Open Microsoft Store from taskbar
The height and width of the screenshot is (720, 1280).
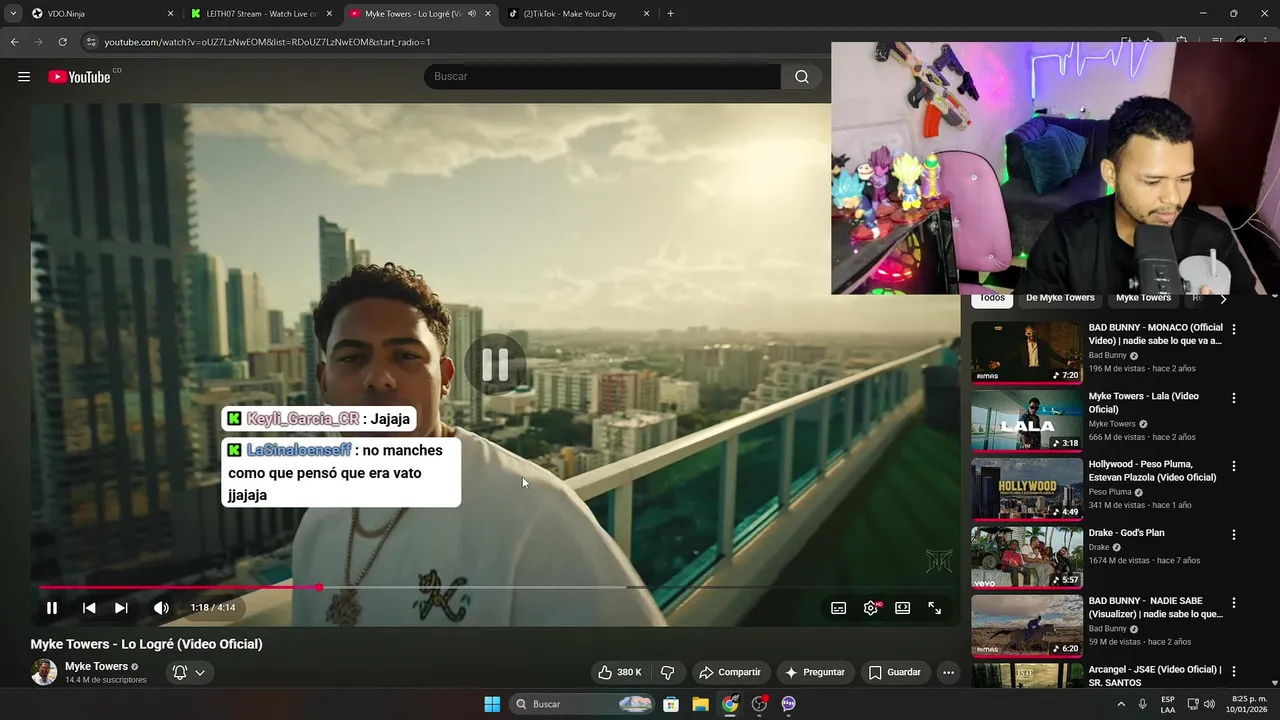point(671,704)
